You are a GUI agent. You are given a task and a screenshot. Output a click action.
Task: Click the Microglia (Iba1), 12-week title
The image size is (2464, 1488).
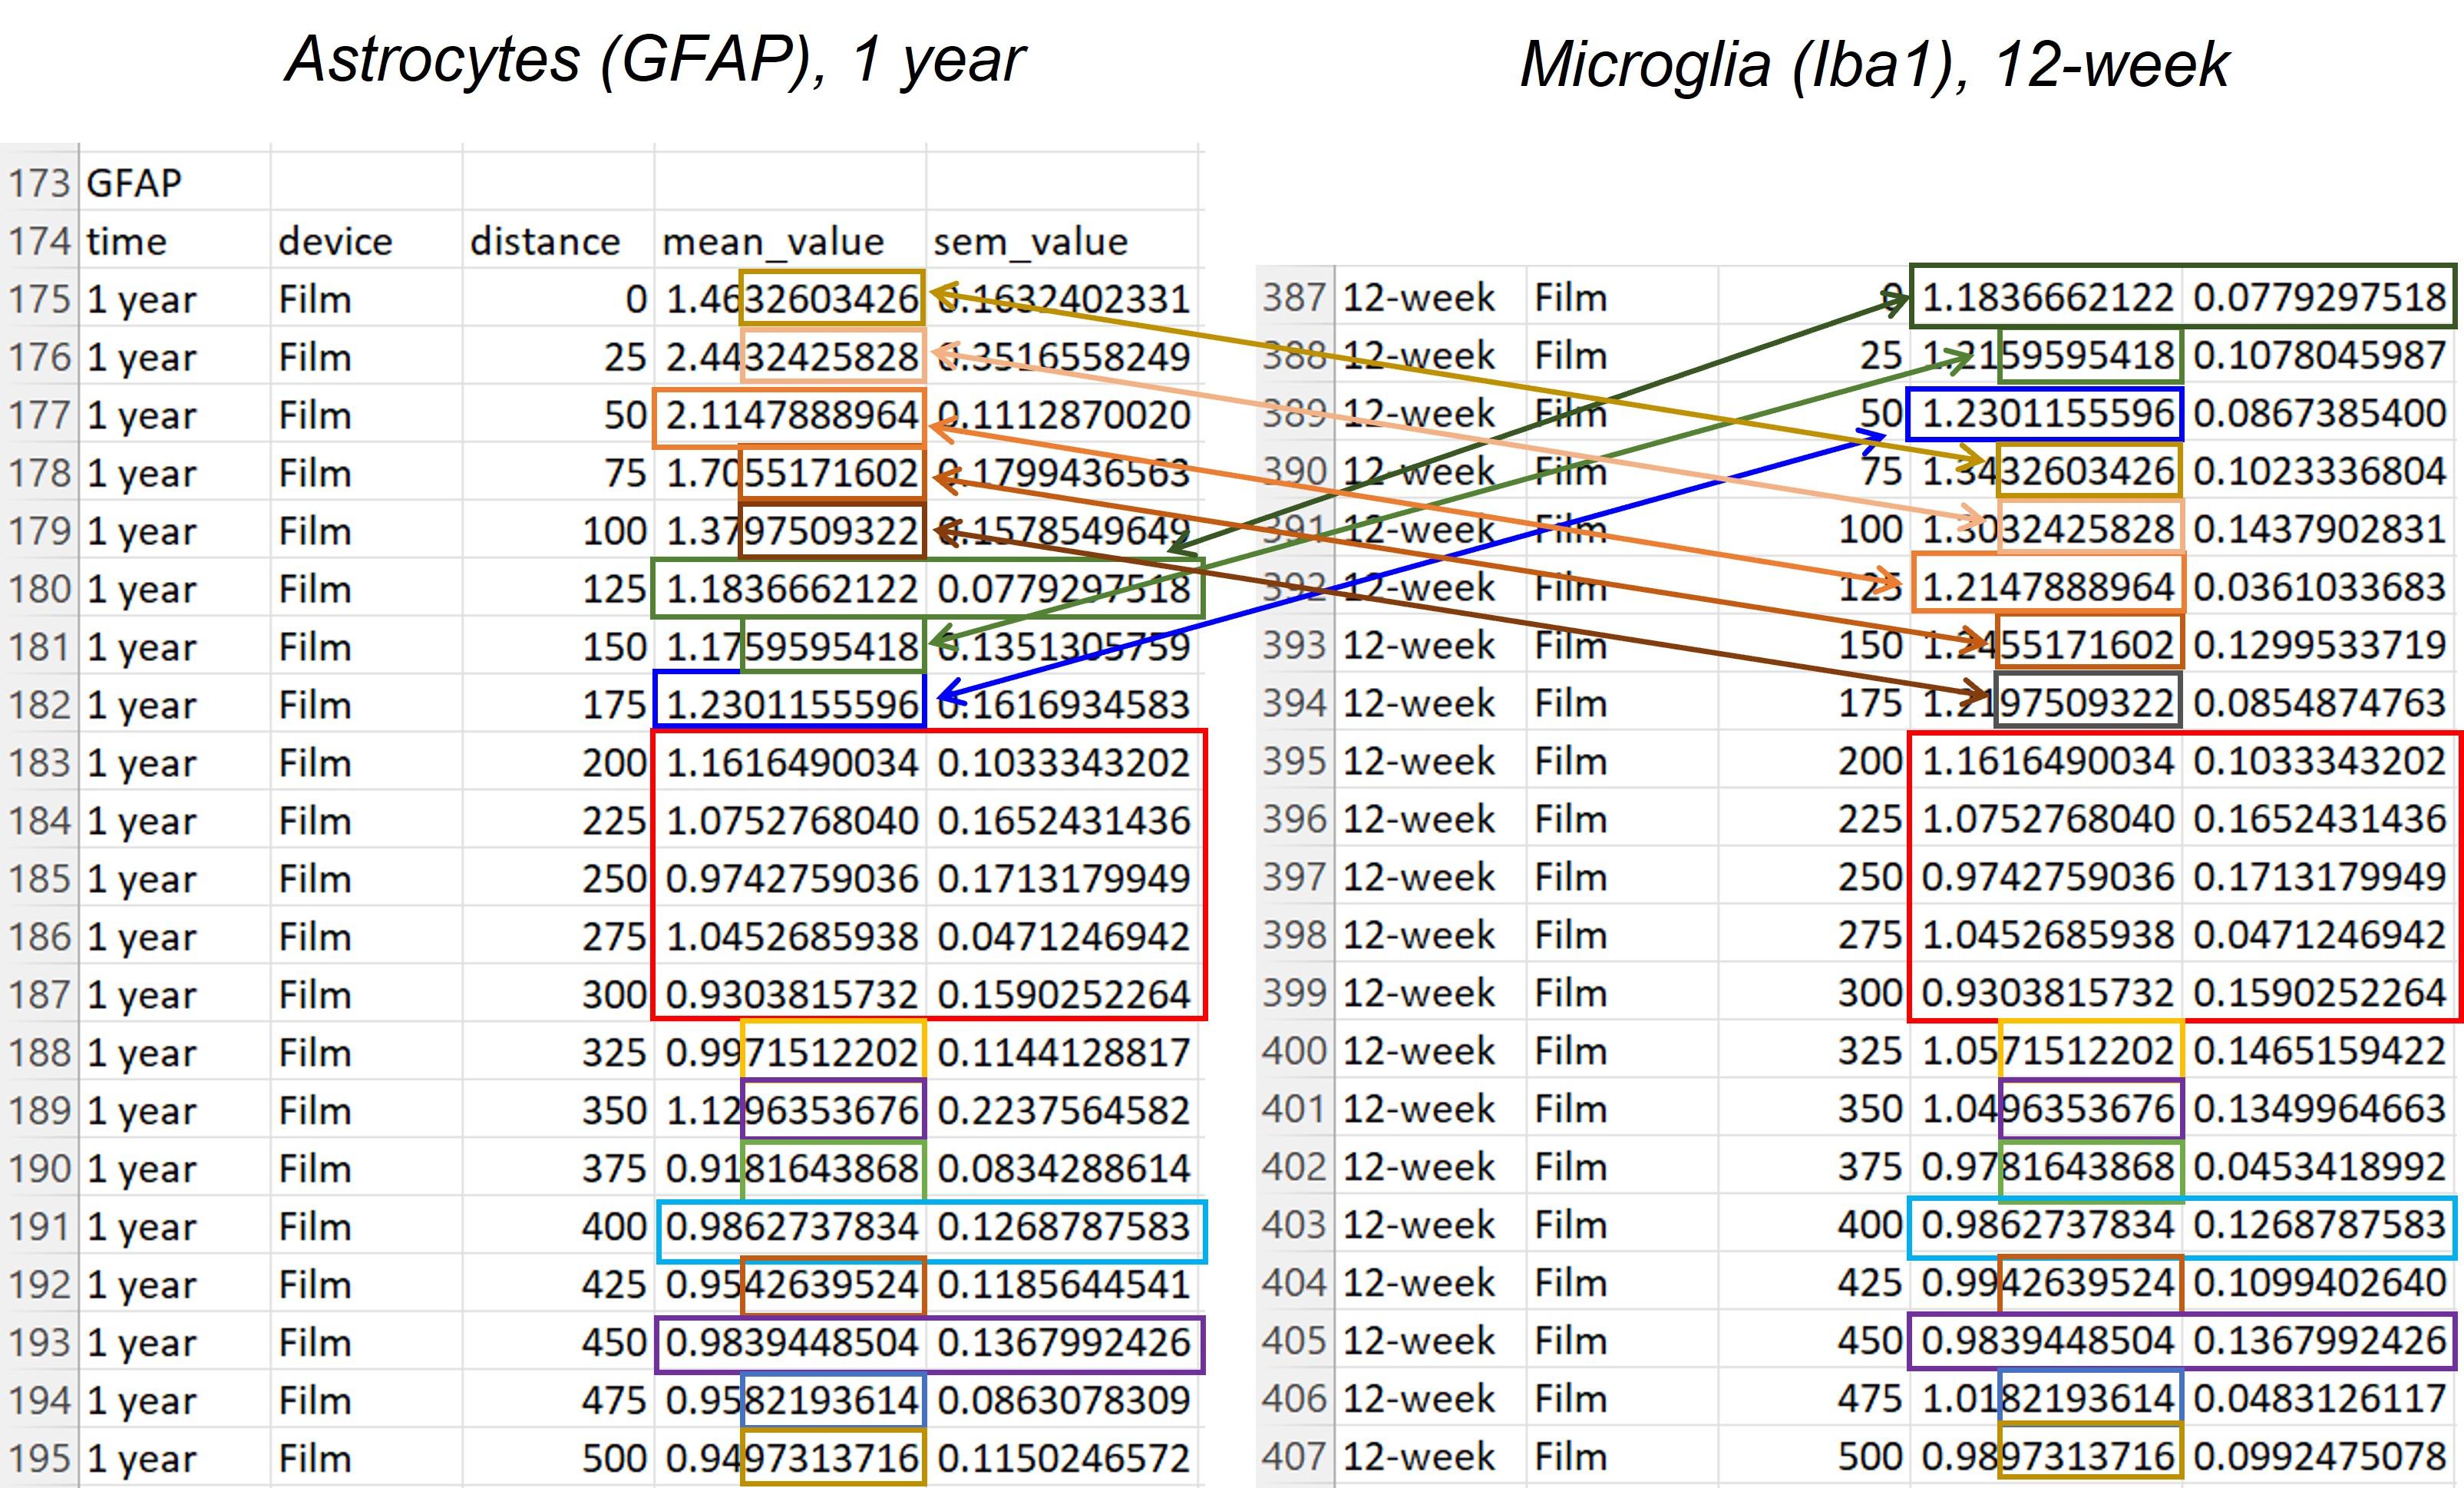tap(1874, 65)
